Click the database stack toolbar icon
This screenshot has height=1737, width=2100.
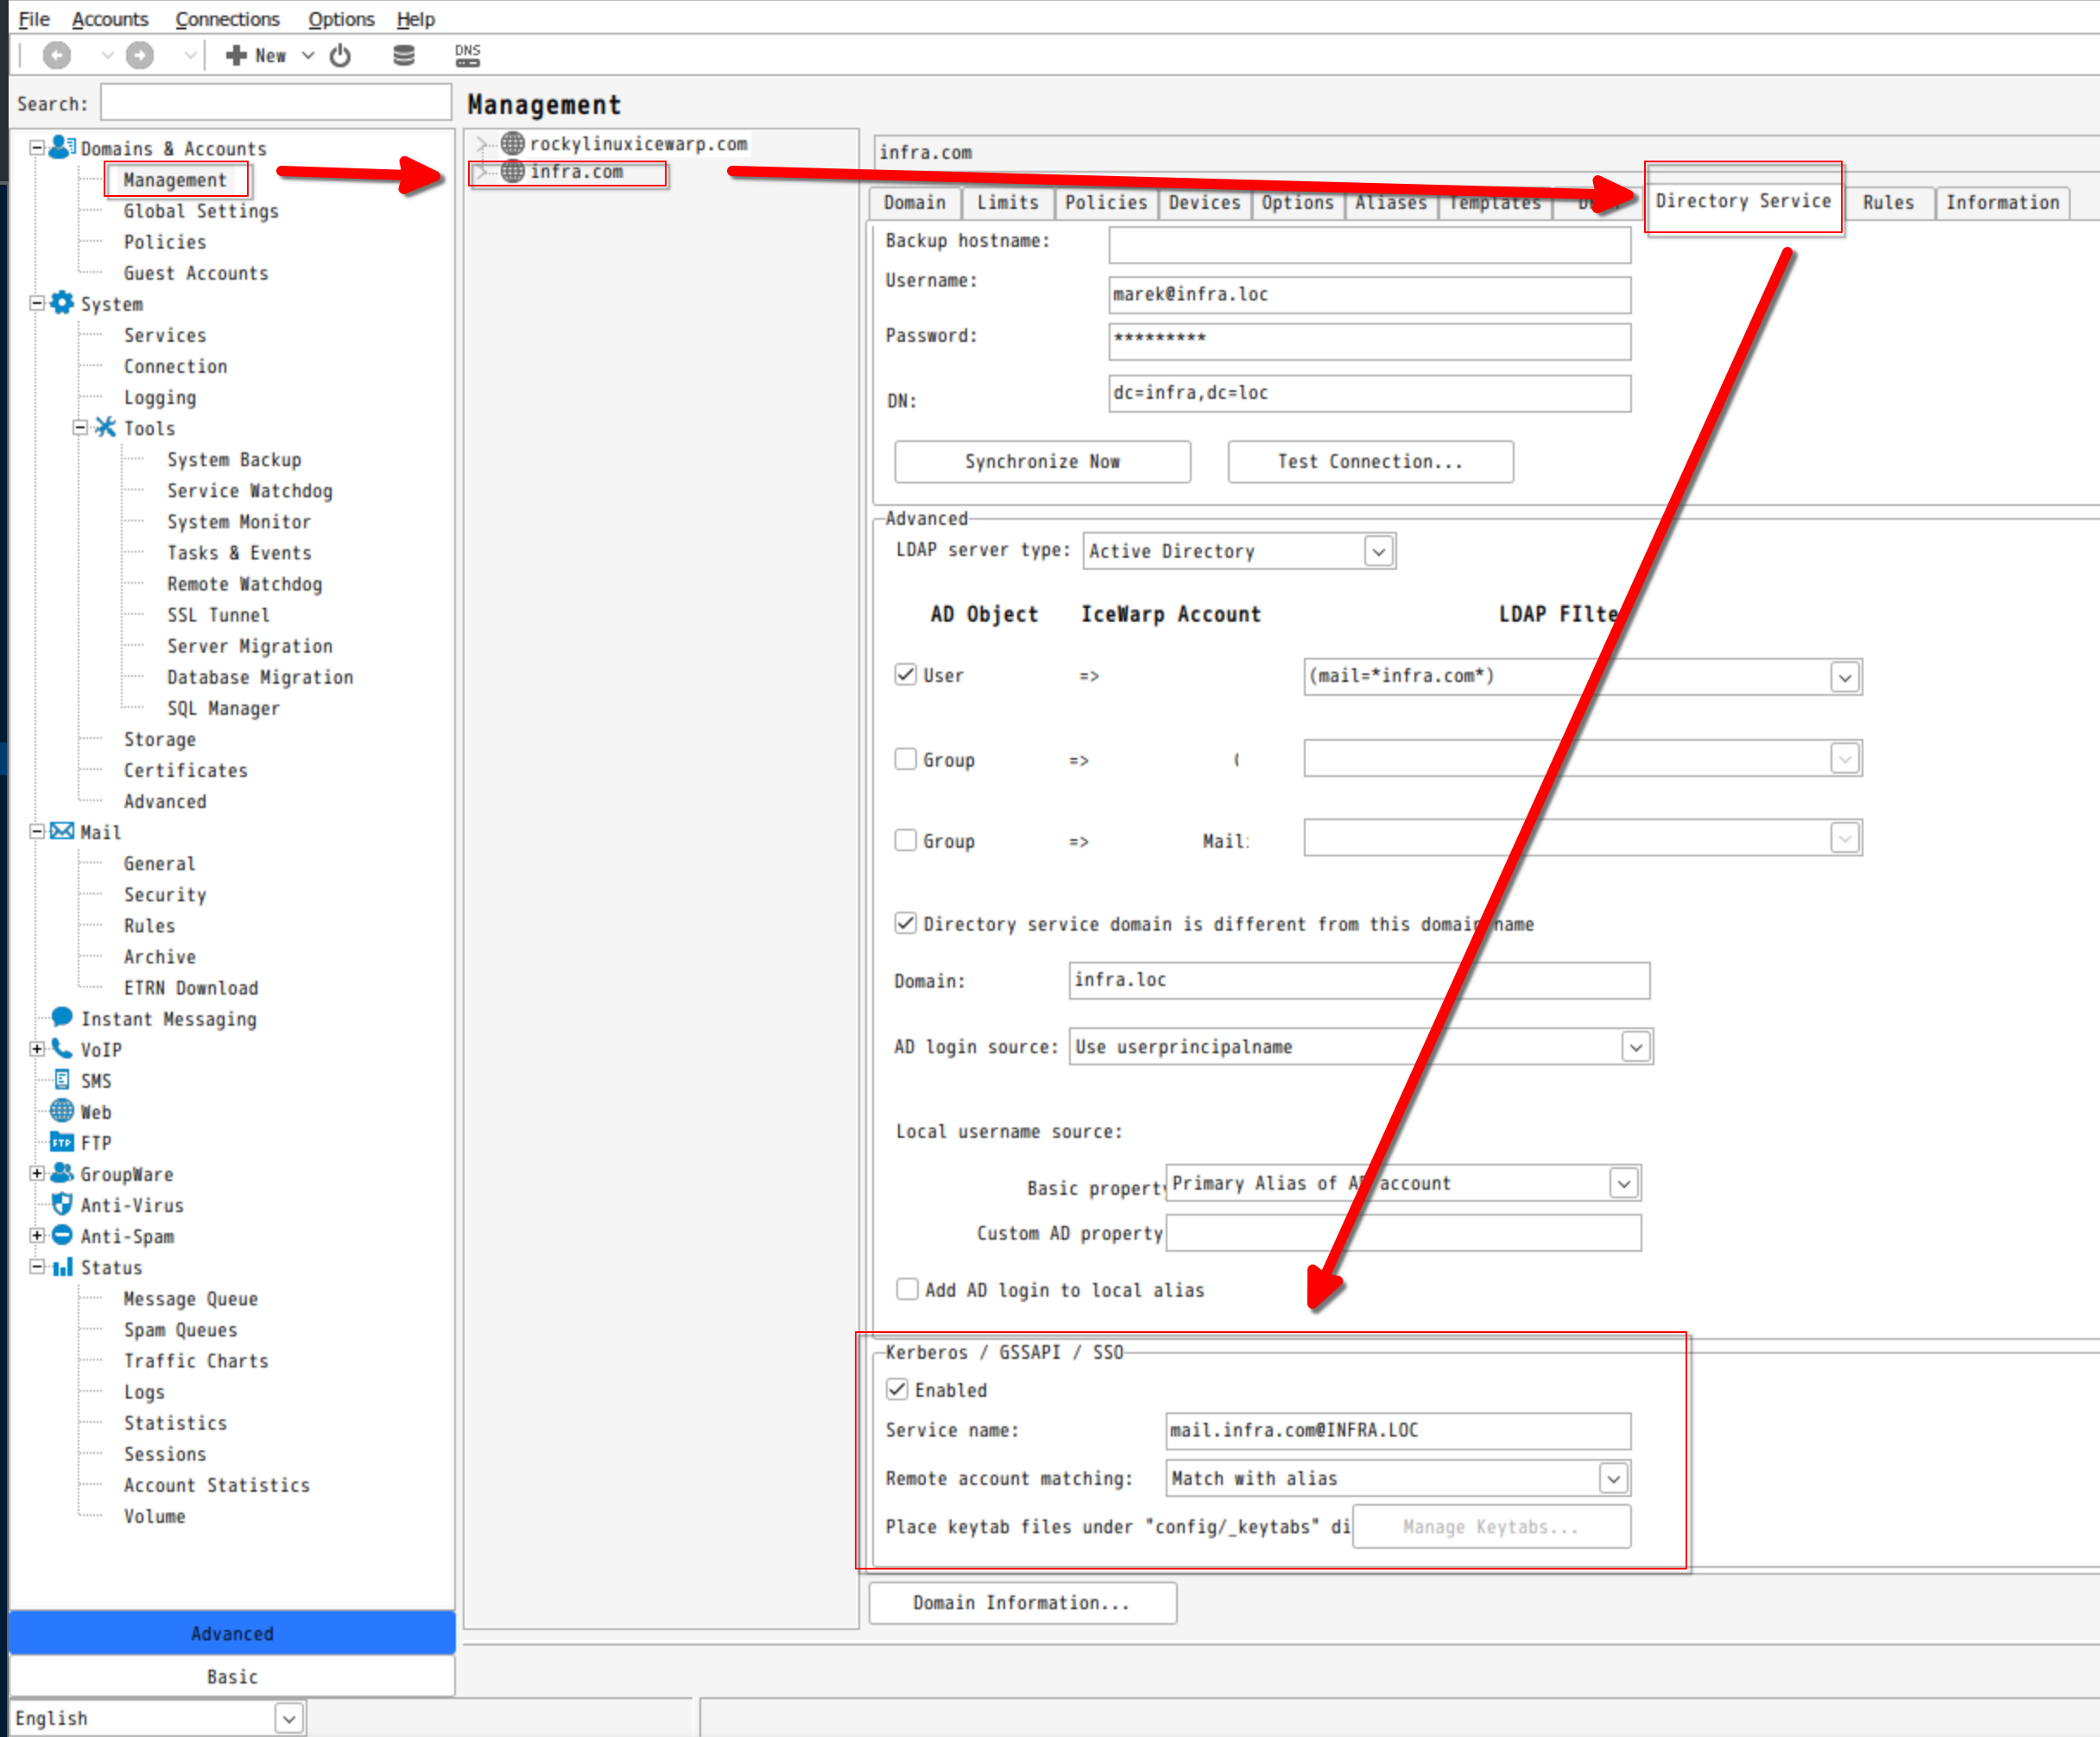pos(404,56)
